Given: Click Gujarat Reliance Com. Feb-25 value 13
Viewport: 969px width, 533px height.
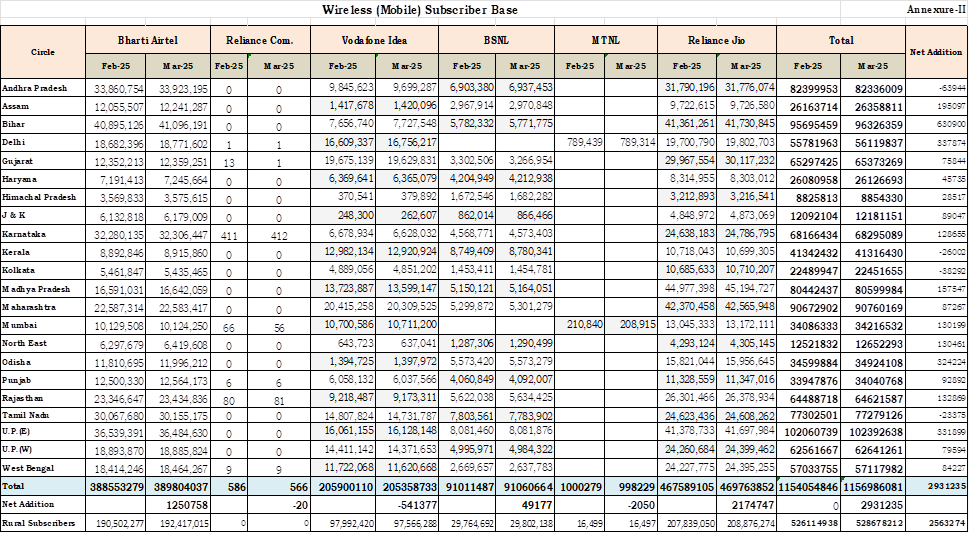Looking at the screenshot, I should (229, 161).
